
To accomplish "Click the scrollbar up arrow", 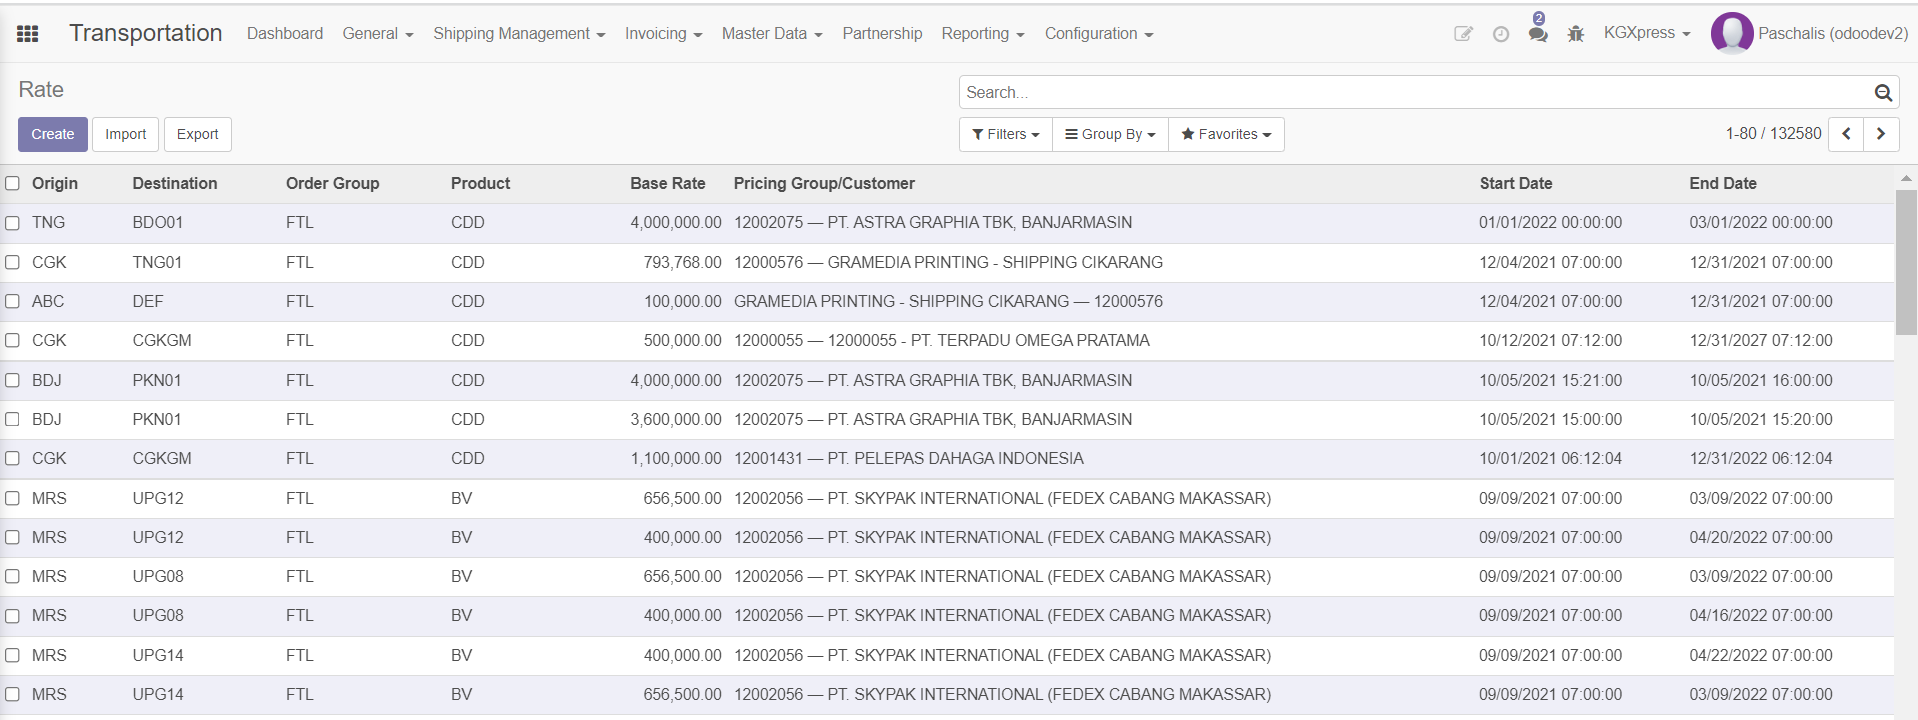I will coord(1906,177).
